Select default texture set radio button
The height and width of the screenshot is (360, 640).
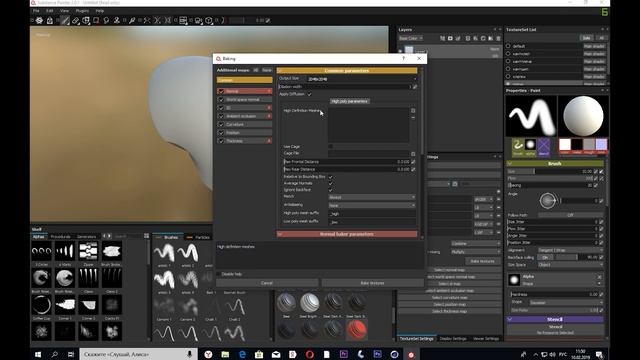pyautogui.click(x=508, y=46)
